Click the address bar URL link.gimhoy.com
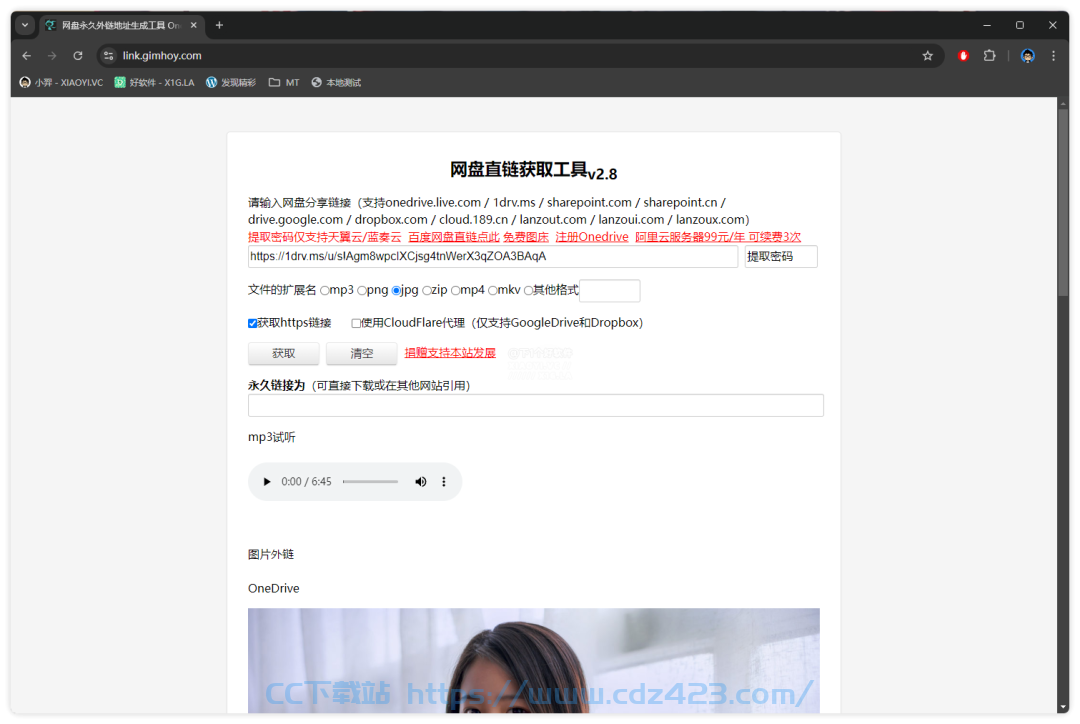 point(162,56)
